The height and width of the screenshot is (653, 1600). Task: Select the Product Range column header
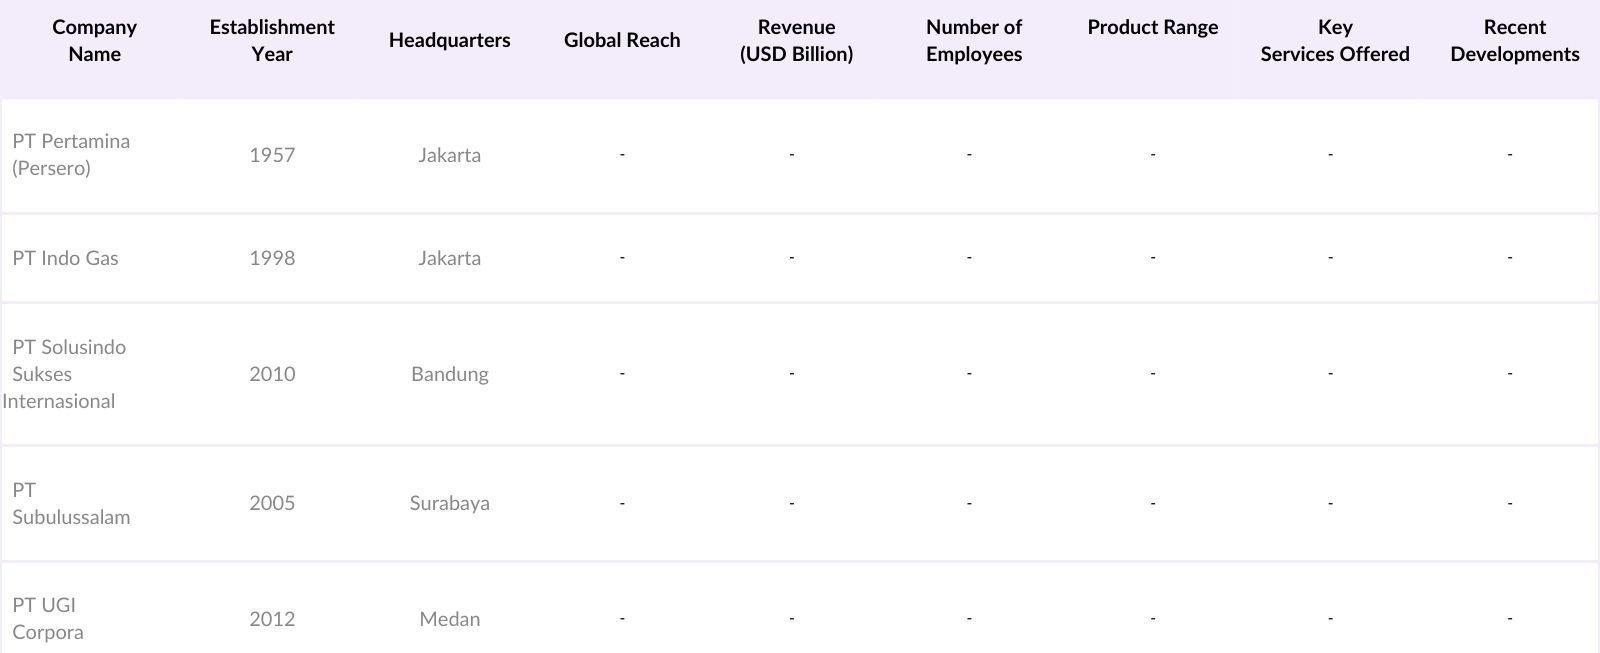[x=1152, y=28]
